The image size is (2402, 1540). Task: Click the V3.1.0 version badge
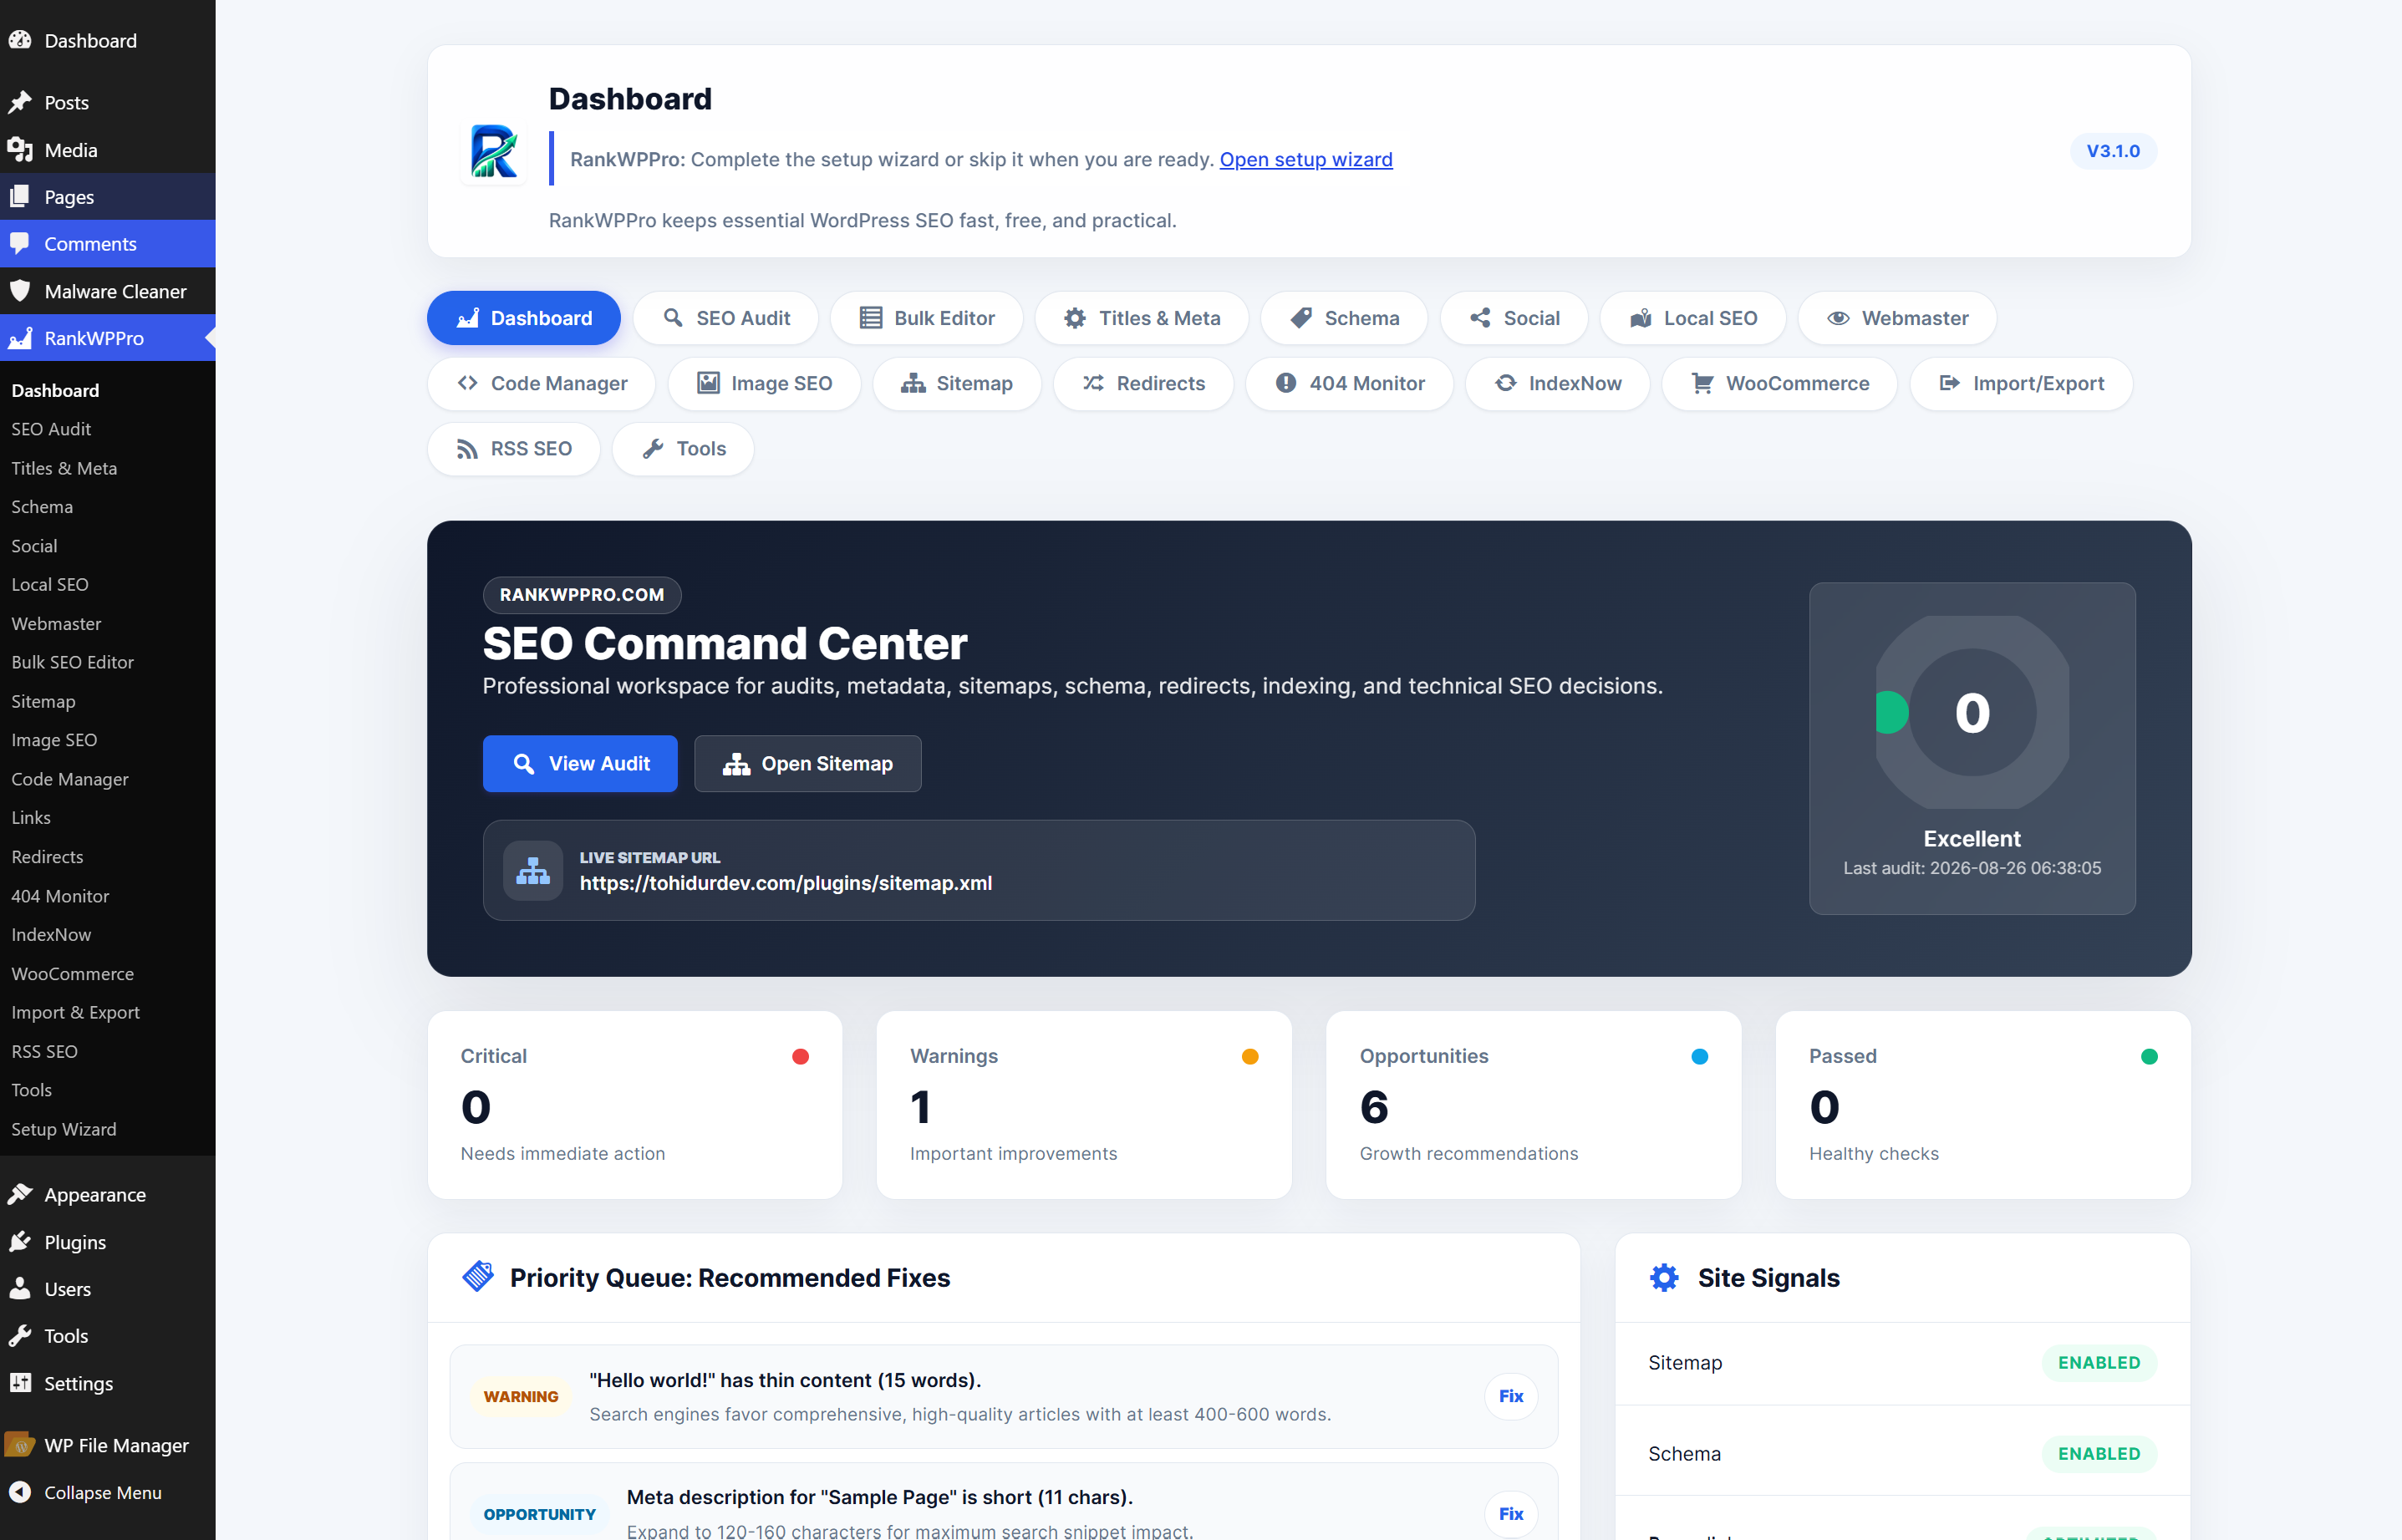2113,151
